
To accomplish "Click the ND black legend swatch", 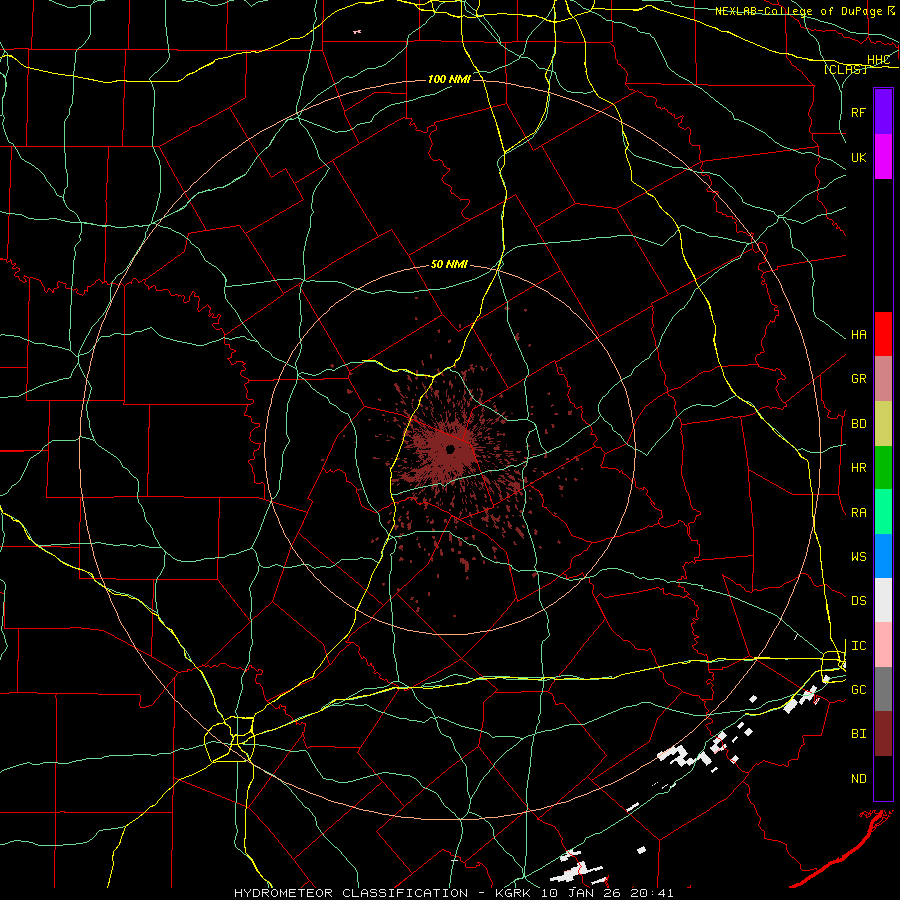I will [883, 778].
